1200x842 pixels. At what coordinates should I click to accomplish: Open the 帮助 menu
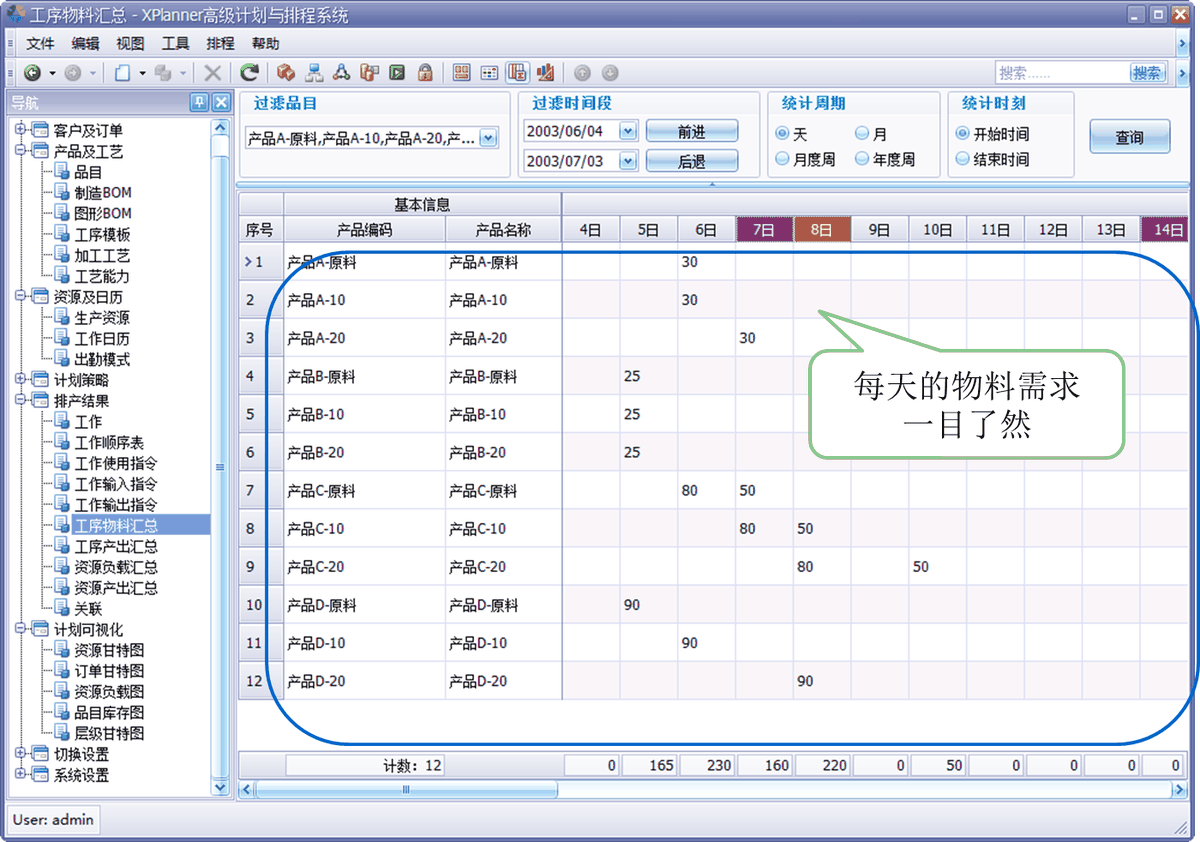point(266,44)
